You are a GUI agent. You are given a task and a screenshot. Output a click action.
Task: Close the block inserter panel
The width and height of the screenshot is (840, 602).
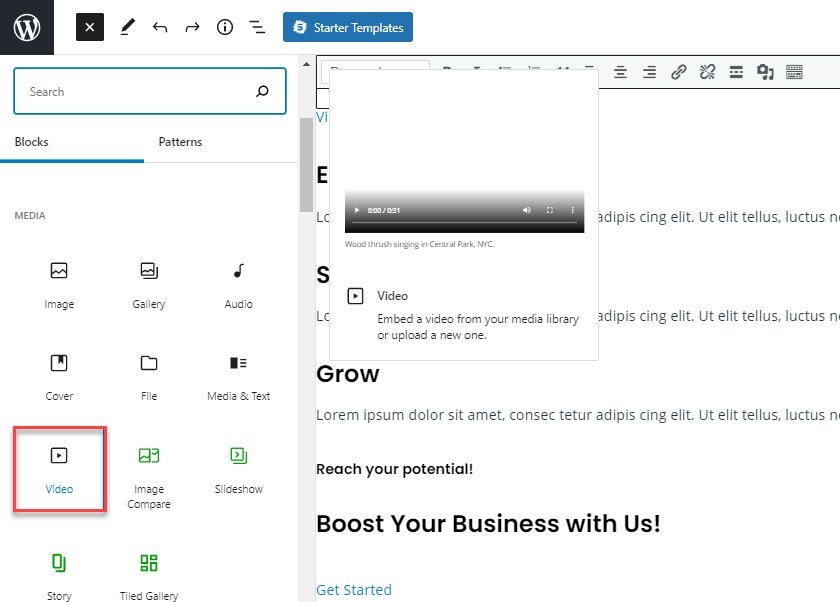click(x=90, y=28)
